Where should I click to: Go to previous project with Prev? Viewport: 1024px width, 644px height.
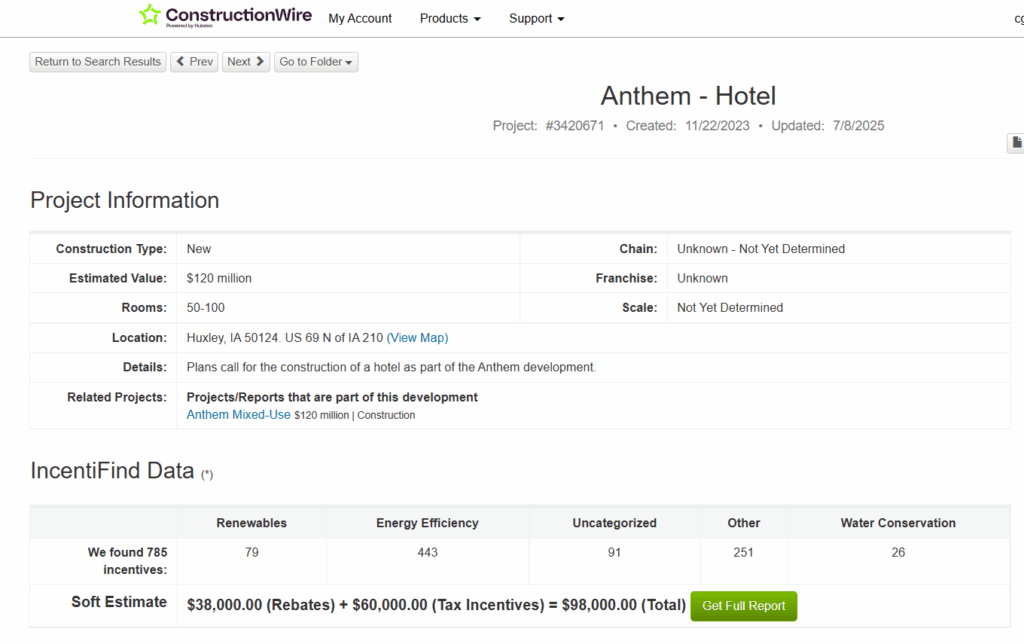194,62
